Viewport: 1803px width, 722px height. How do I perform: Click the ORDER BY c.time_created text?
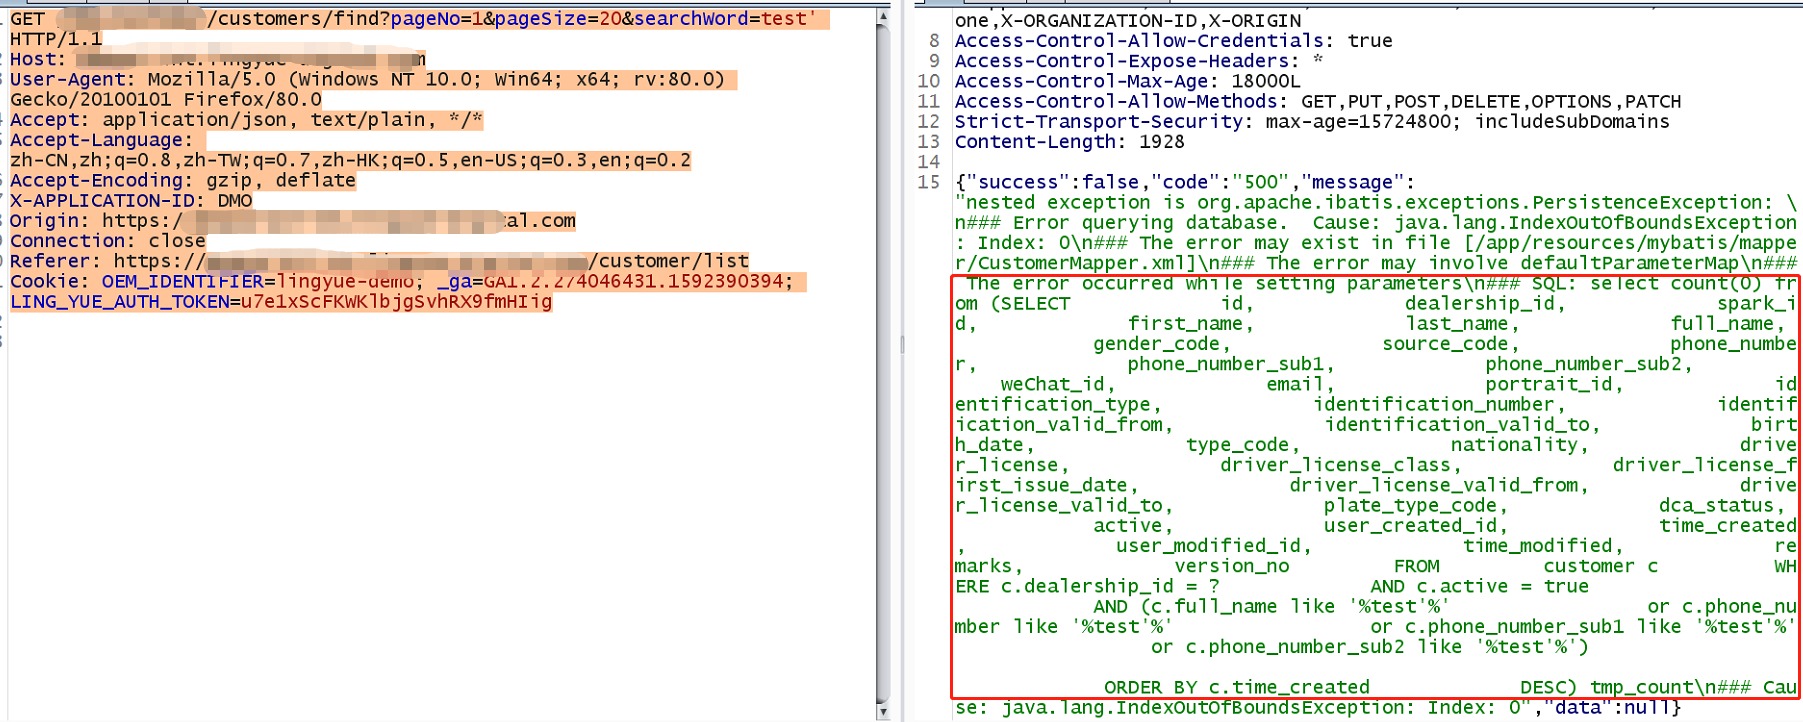tap(1236, 687)
